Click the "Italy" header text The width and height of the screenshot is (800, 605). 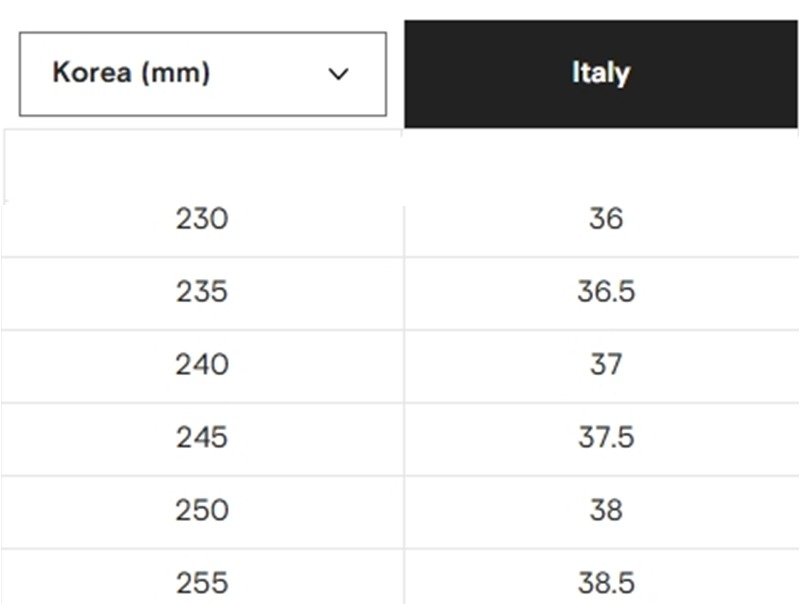click(601, 73)
